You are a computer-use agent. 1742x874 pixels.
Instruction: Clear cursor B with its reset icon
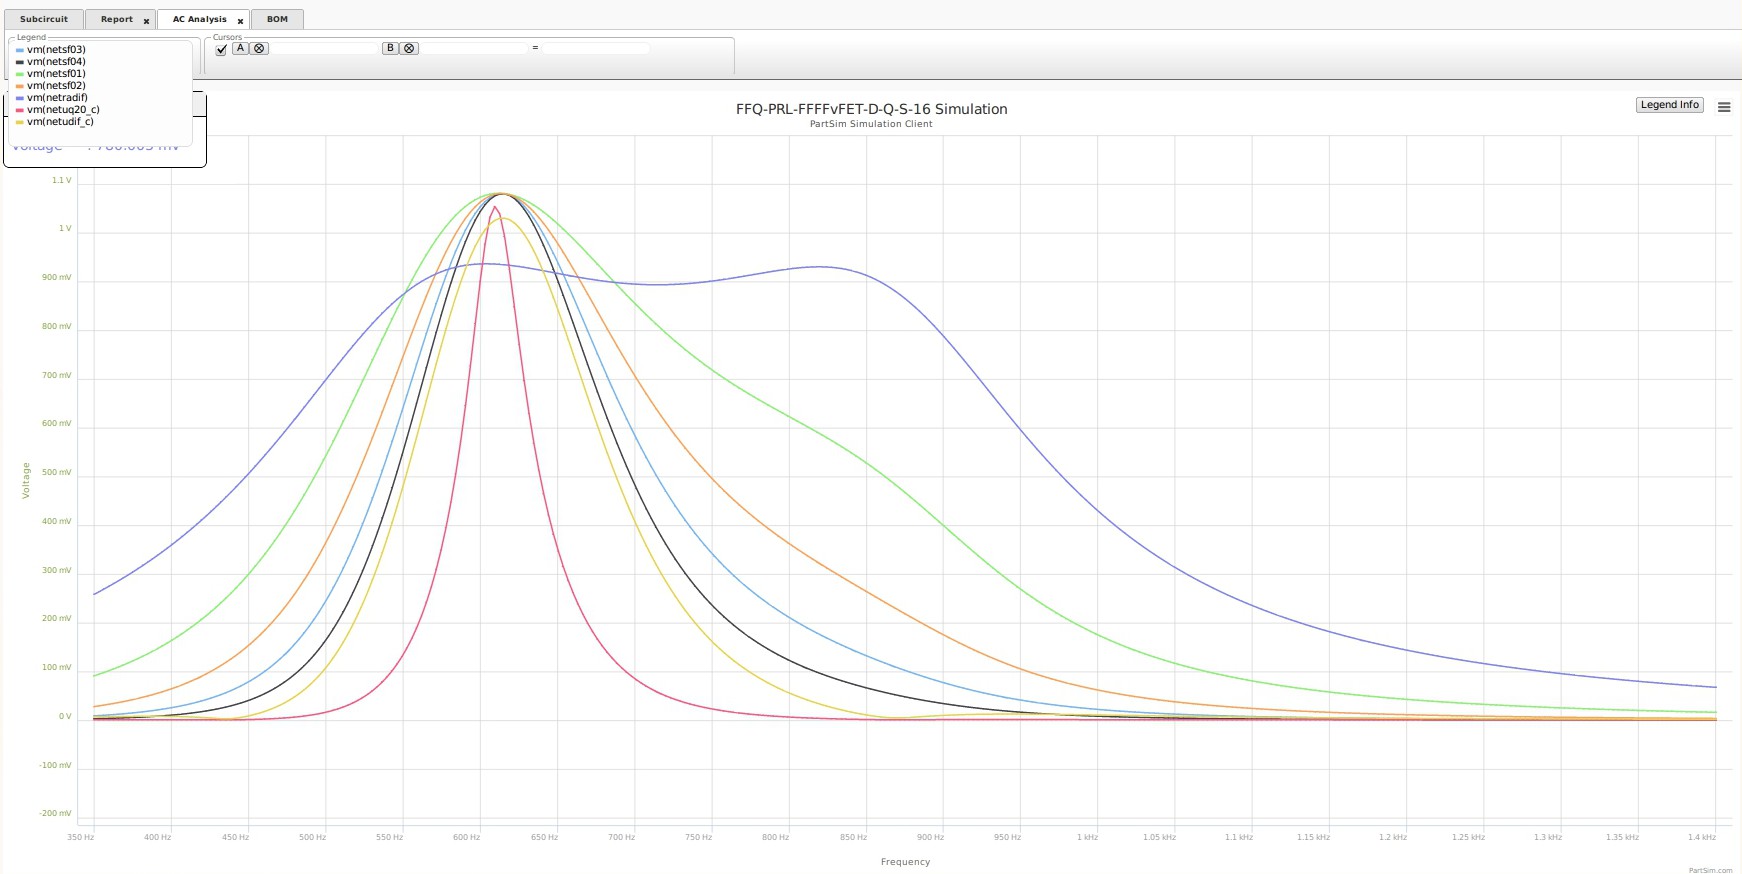(x=409, y=48)
